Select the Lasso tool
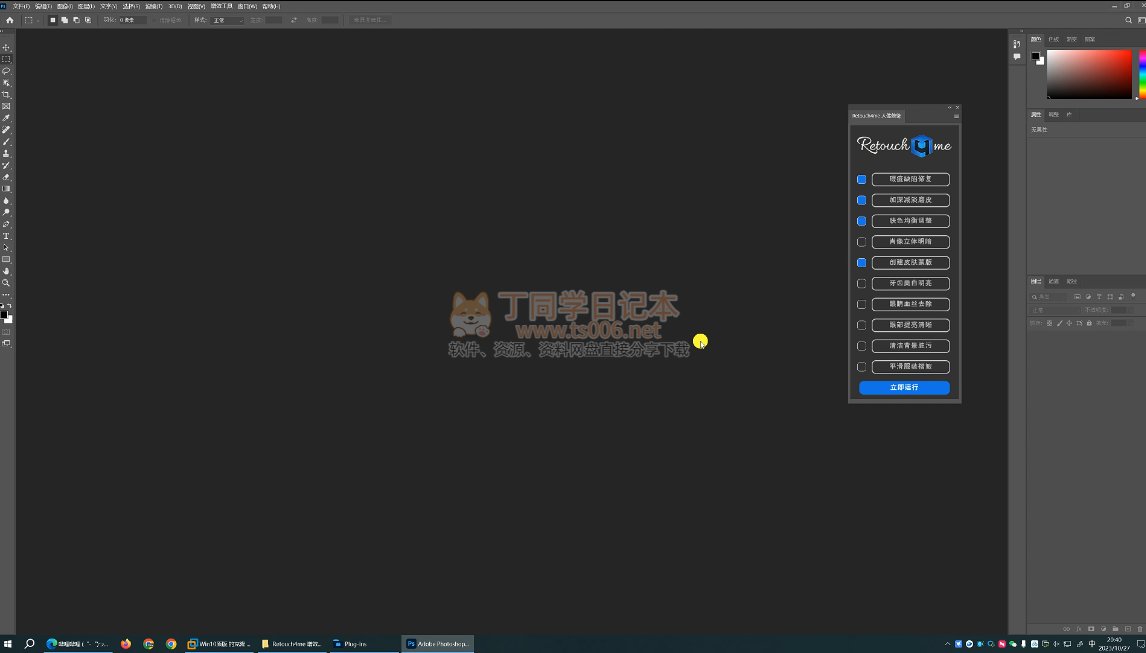 pos(6,71)
